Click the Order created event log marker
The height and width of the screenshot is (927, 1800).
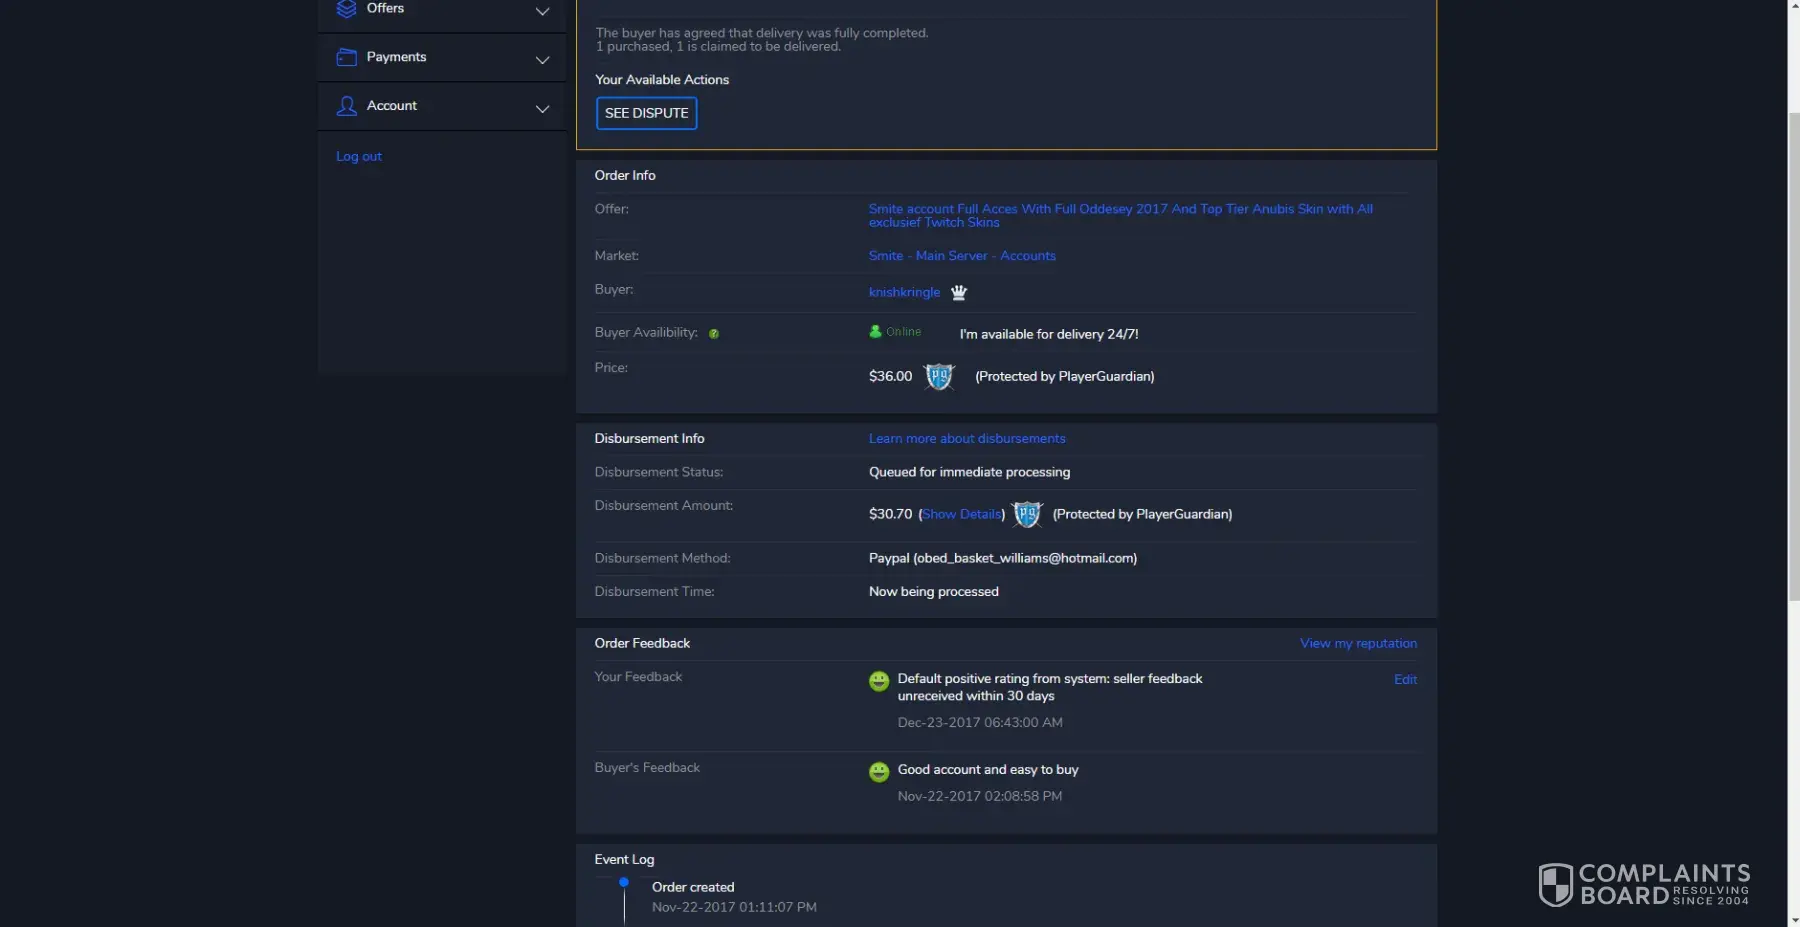tap(624, 882)
